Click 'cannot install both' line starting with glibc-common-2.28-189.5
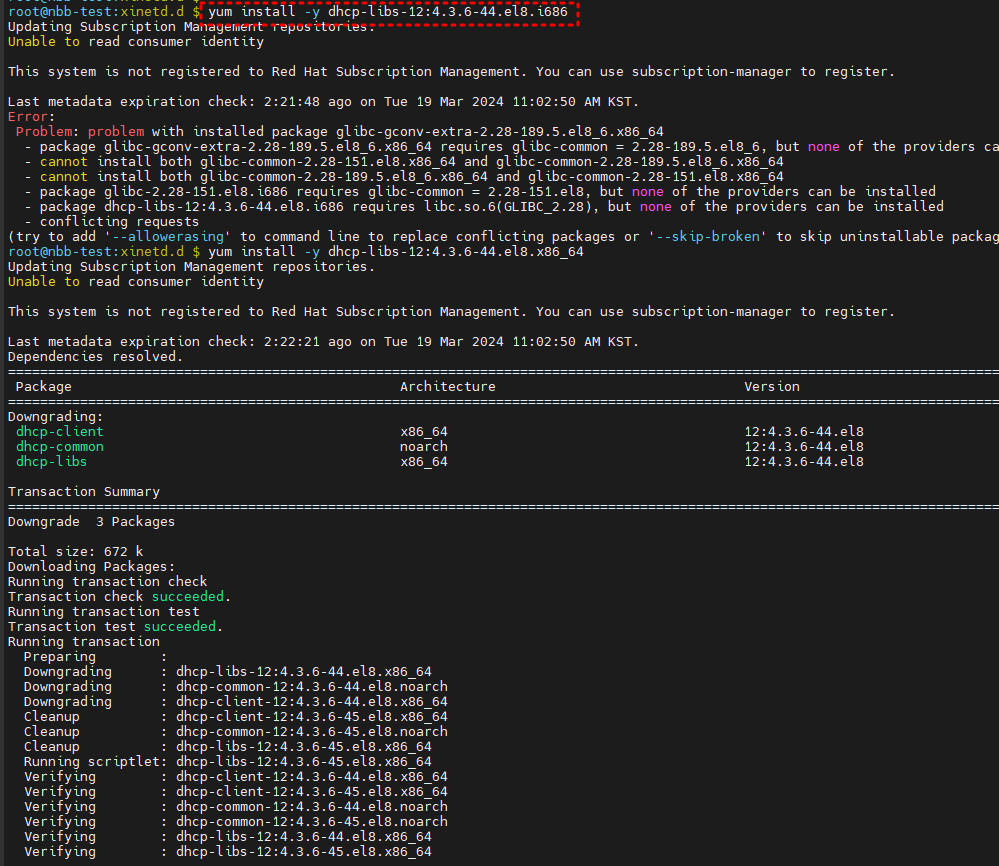The image size is (999, 866). [404, 177]
